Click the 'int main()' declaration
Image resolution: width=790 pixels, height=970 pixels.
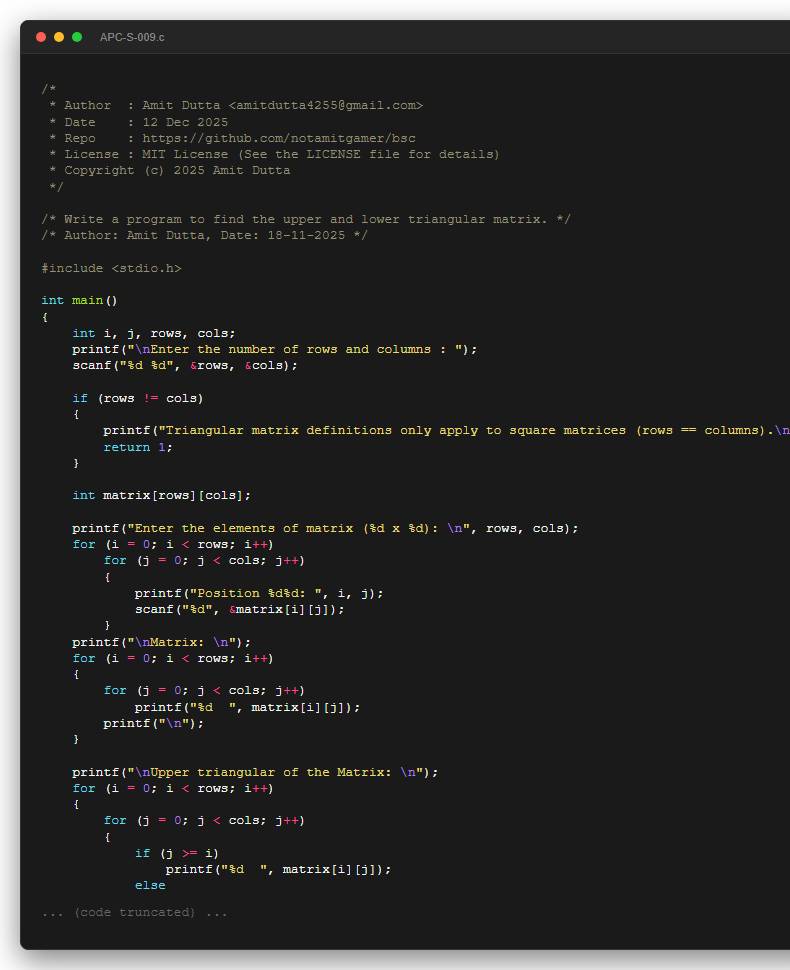[x=79, y=301]
